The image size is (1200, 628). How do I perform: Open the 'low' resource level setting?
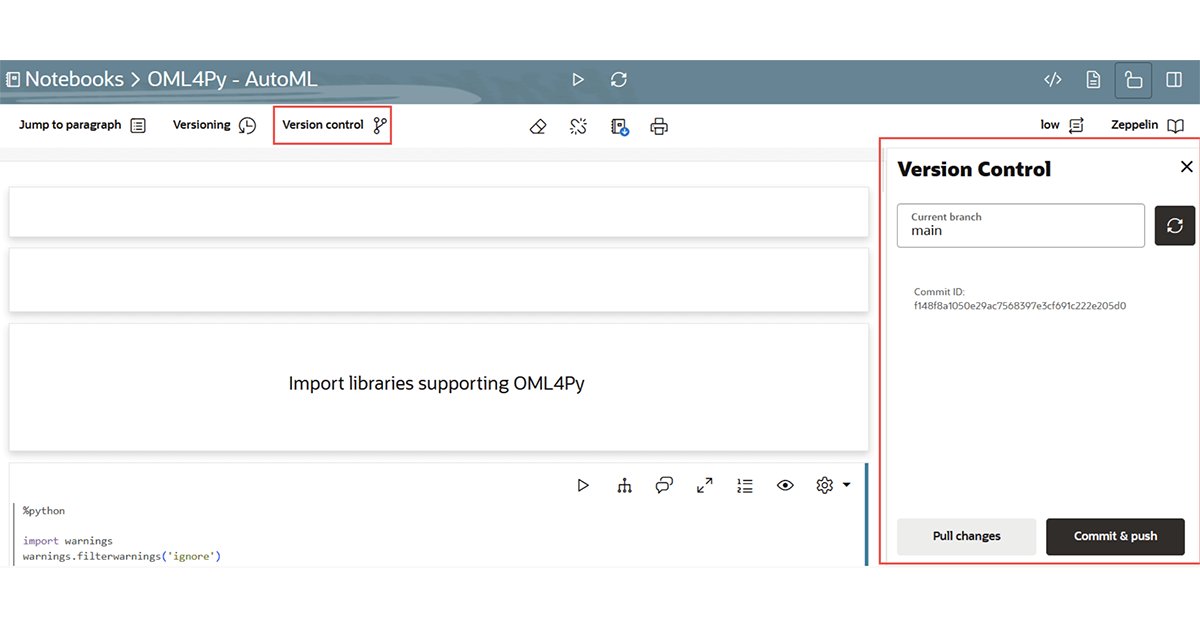point(1062,125)
